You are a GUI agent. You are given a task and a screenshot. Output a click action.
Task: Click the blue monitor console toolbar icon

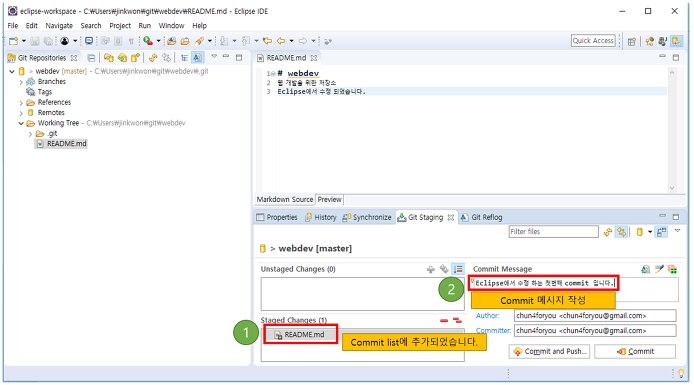pos(89,41)
